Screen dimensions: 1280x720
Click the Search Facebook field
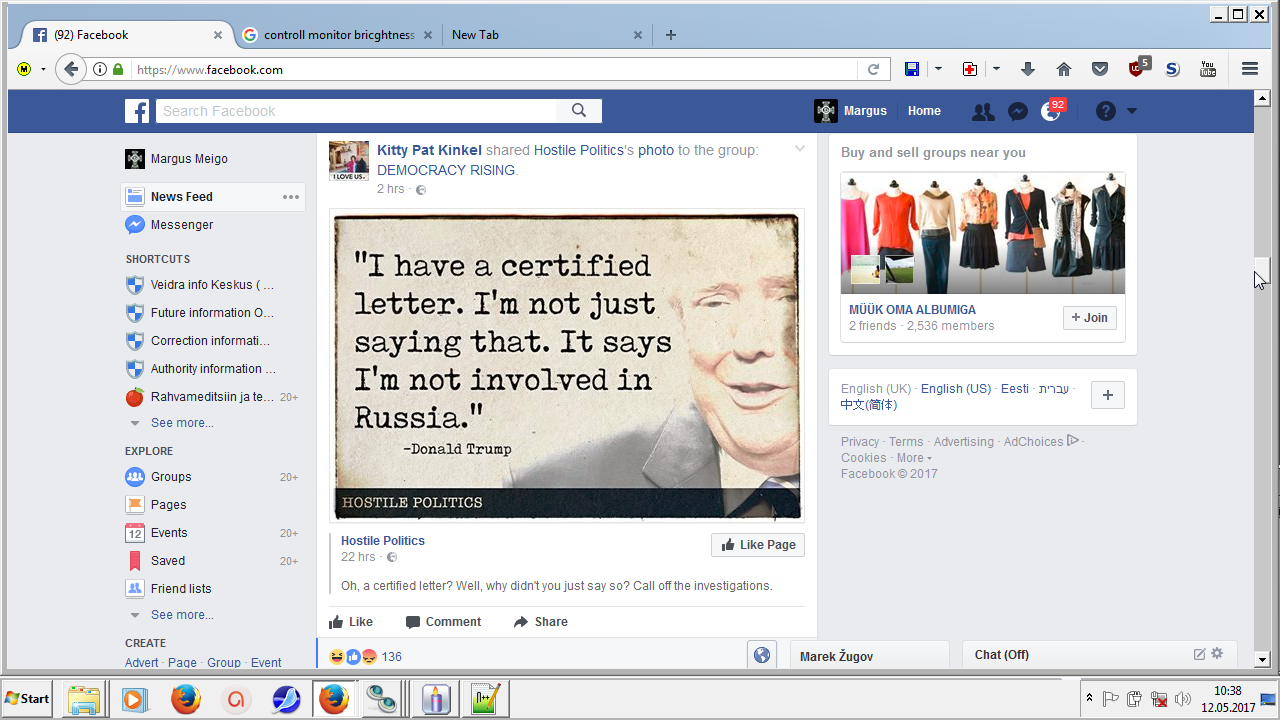click(x=356, y=111)
